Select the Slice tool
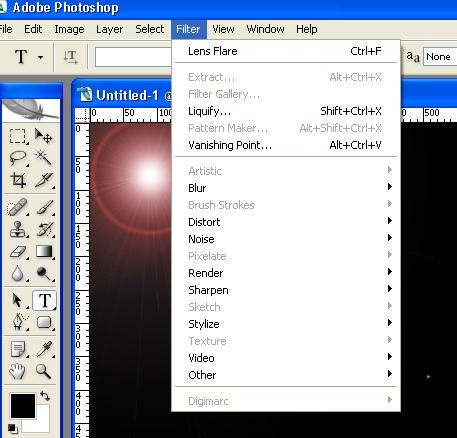 click(x=43, y=180)
